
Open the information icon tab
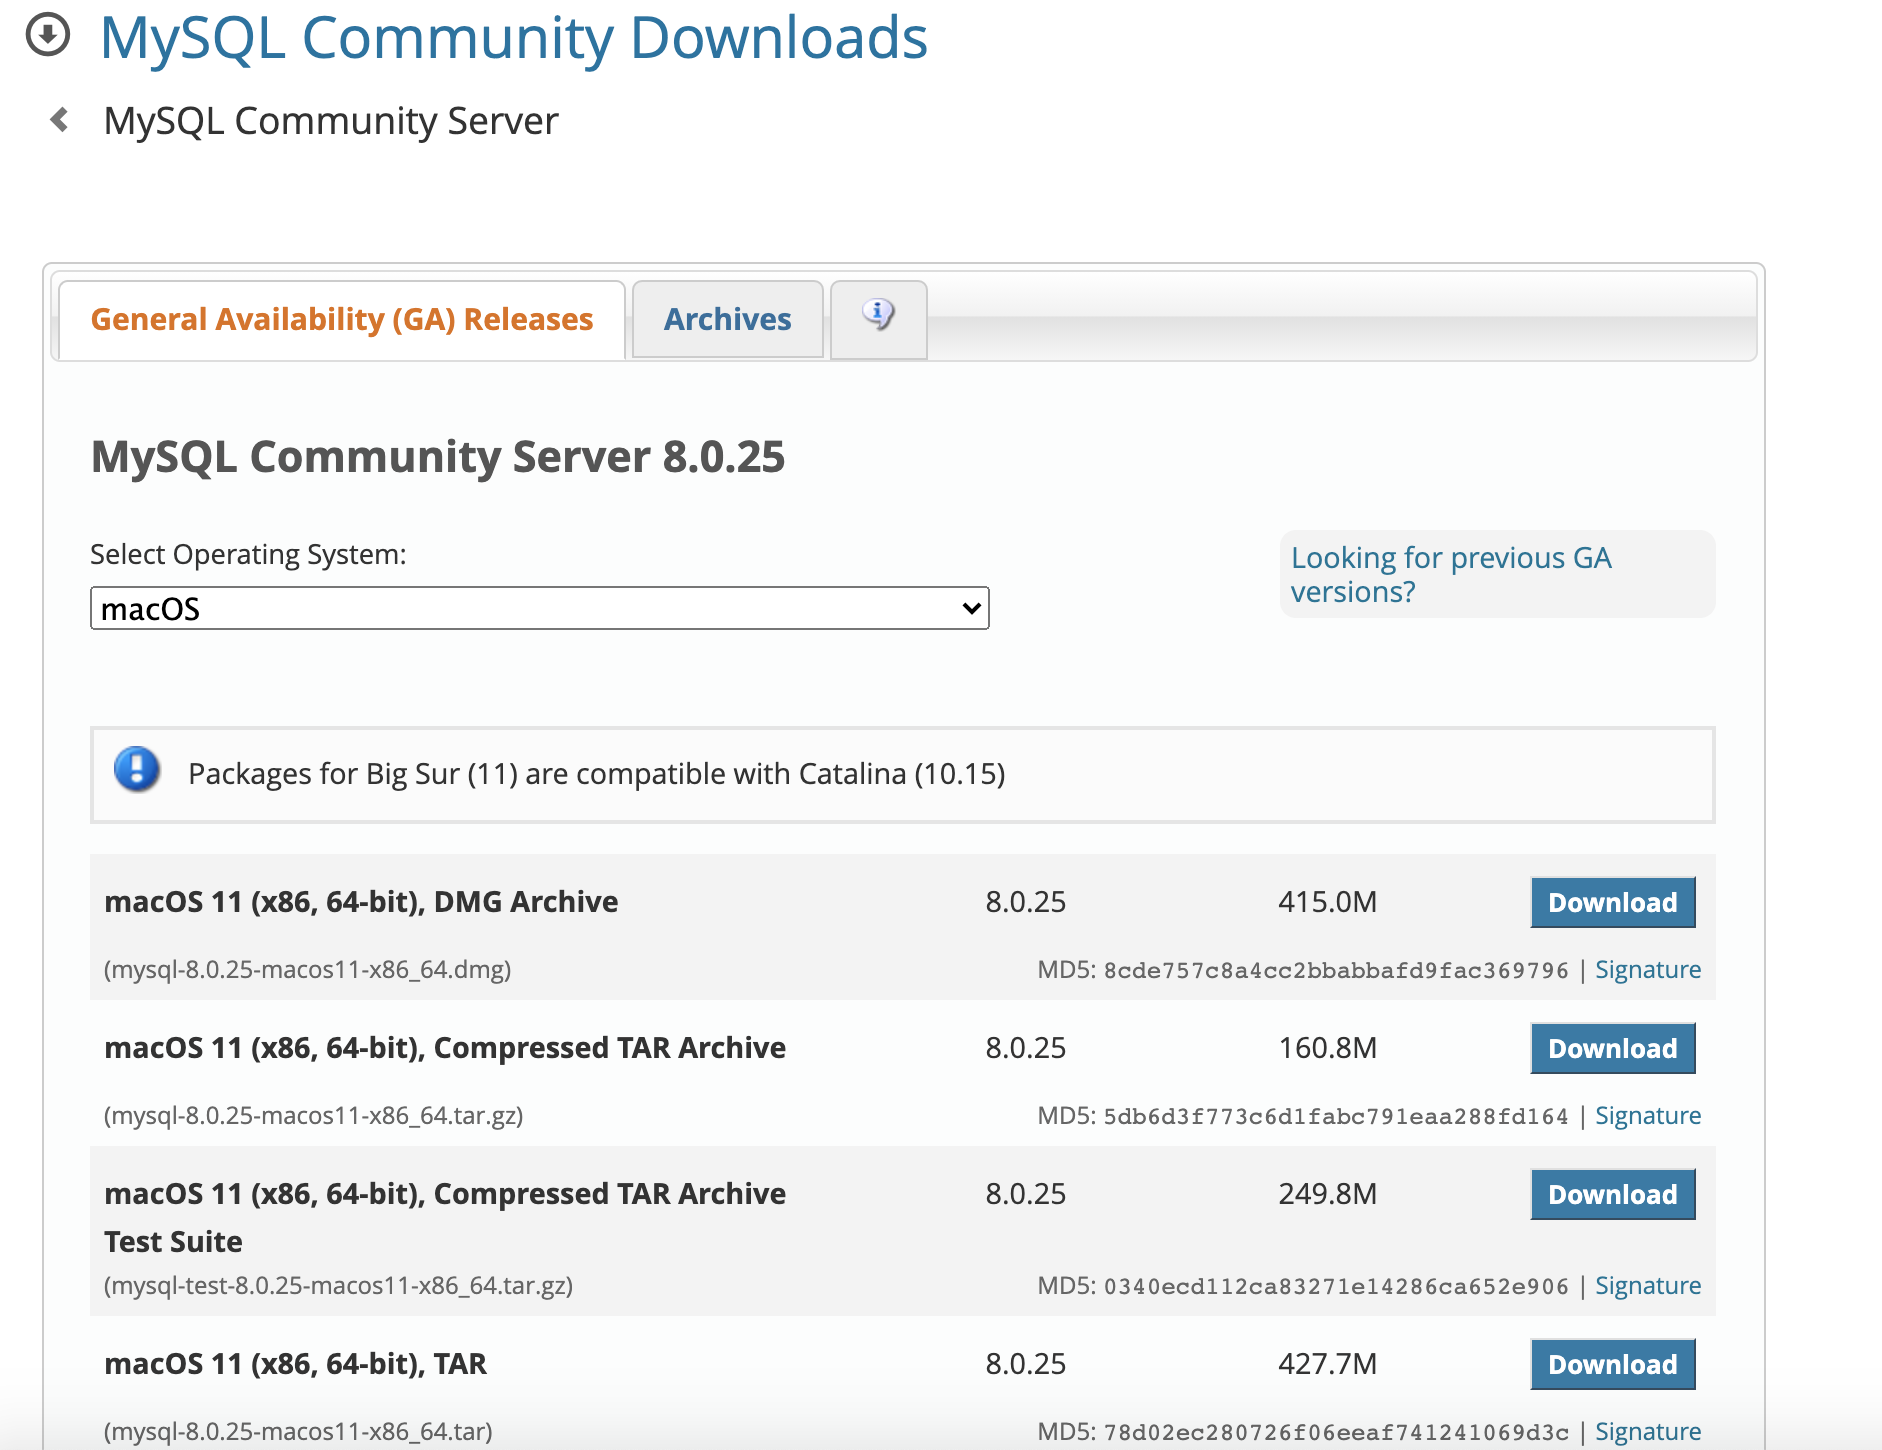(x=878, y=318)
